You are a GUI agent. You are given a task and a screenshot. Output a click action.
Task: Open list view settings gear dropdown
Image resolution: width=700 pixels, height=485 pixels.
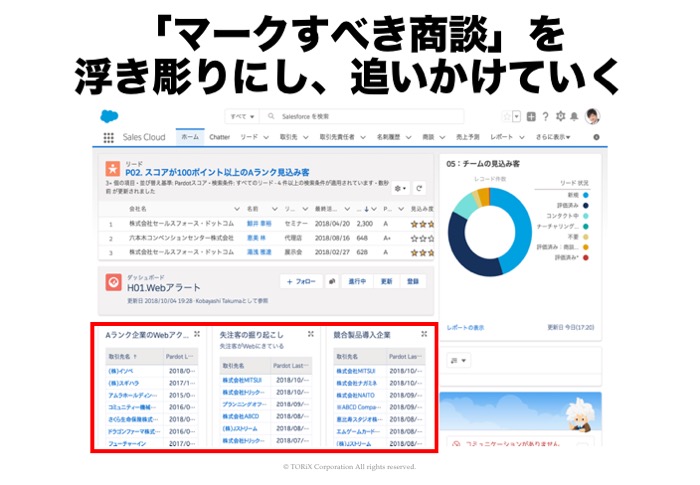pyautogui.click(x=401, y=188)
